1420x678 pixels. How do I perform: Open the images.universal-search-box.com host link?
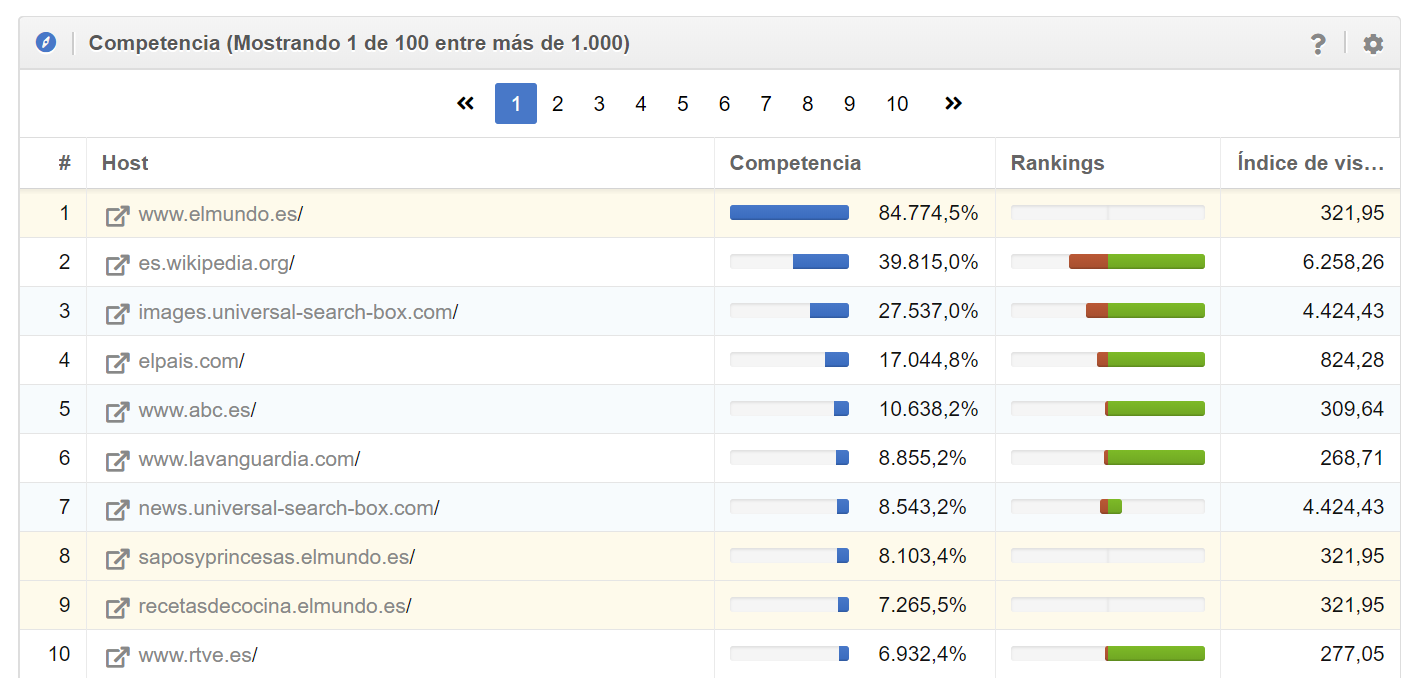pos(296,312)
